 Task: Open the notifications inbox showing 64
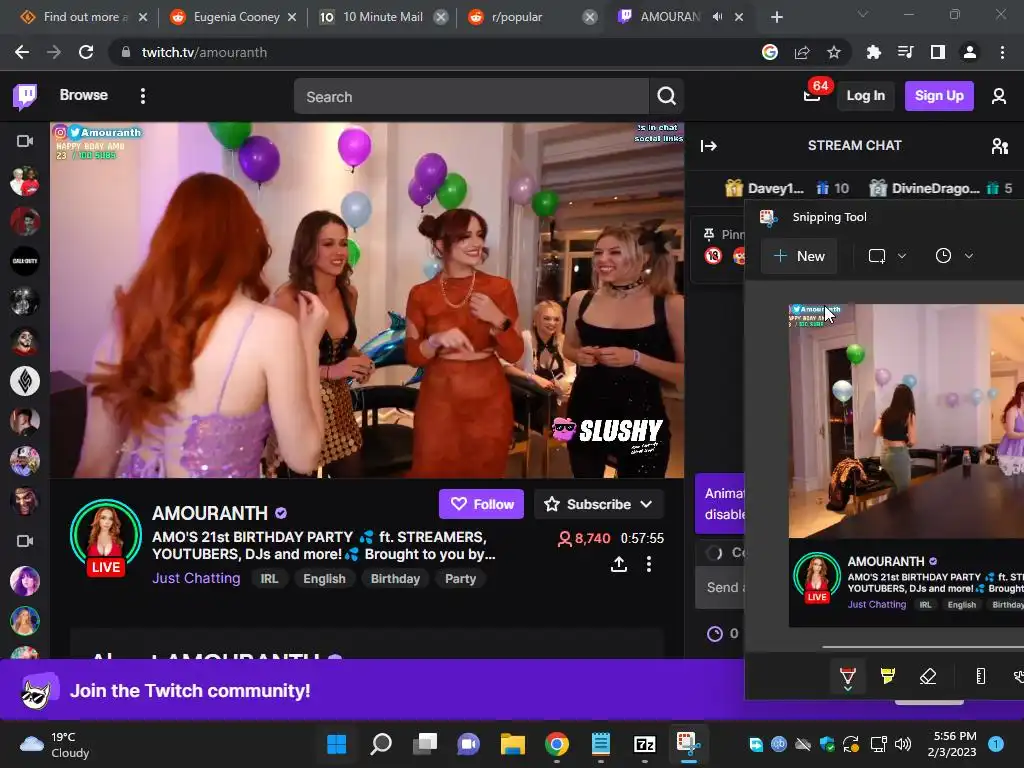[812, 96]
